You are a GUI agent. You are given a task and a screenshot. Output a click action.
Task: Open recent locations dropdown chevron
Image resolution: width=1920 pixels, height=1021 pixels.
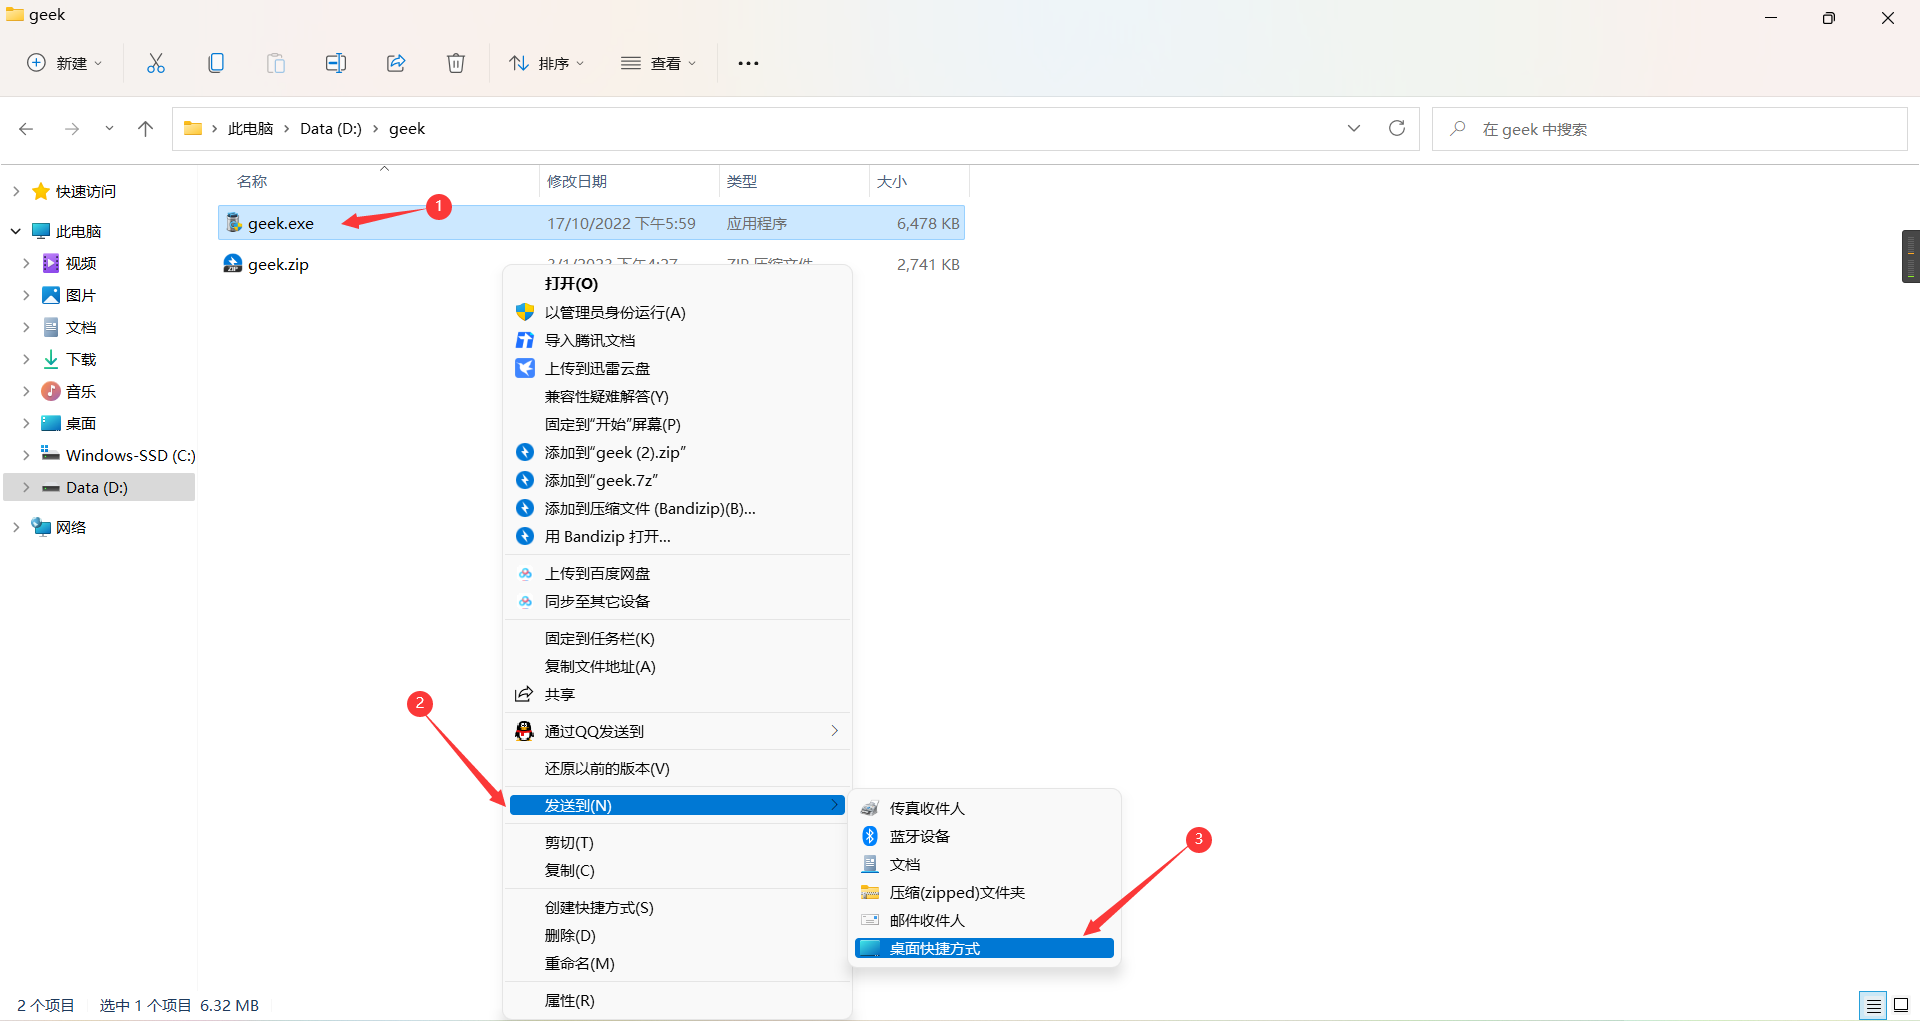click(x=109, y=129)
